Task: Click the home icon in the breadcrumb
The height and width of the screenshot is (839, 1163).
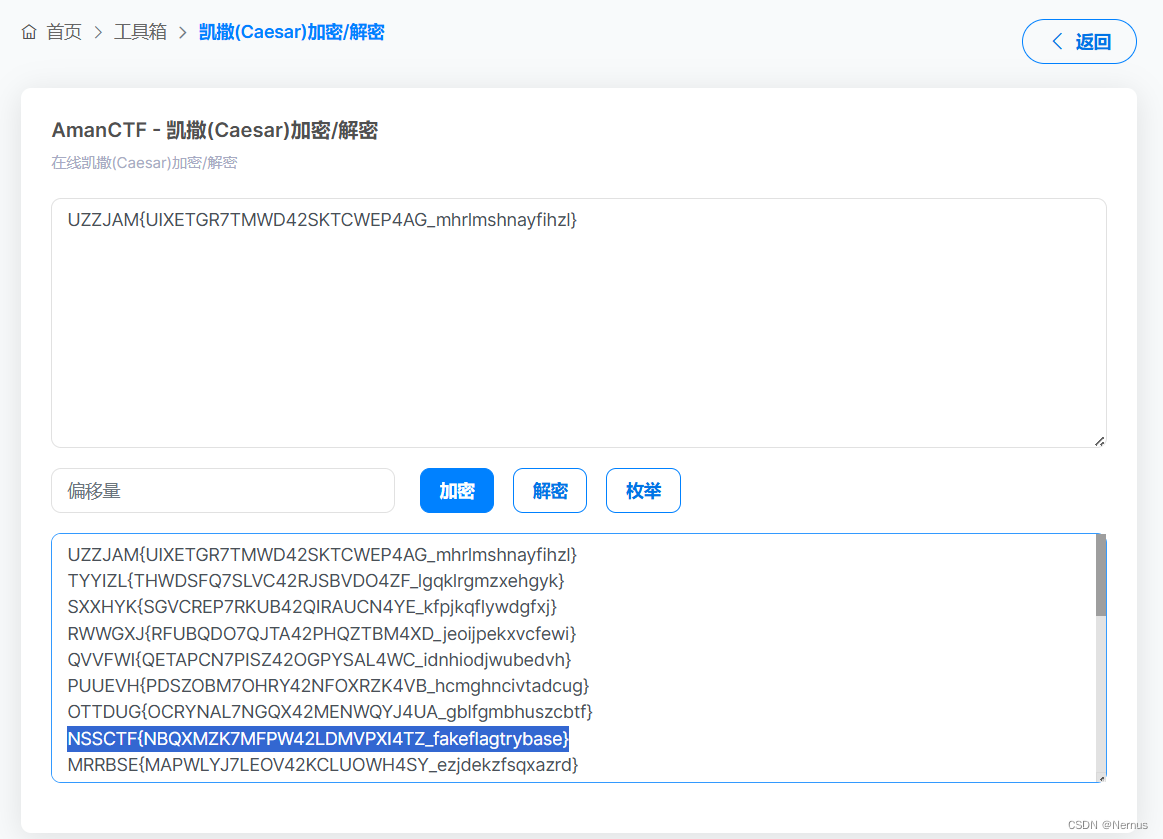Action: click(x=28, y=31)
